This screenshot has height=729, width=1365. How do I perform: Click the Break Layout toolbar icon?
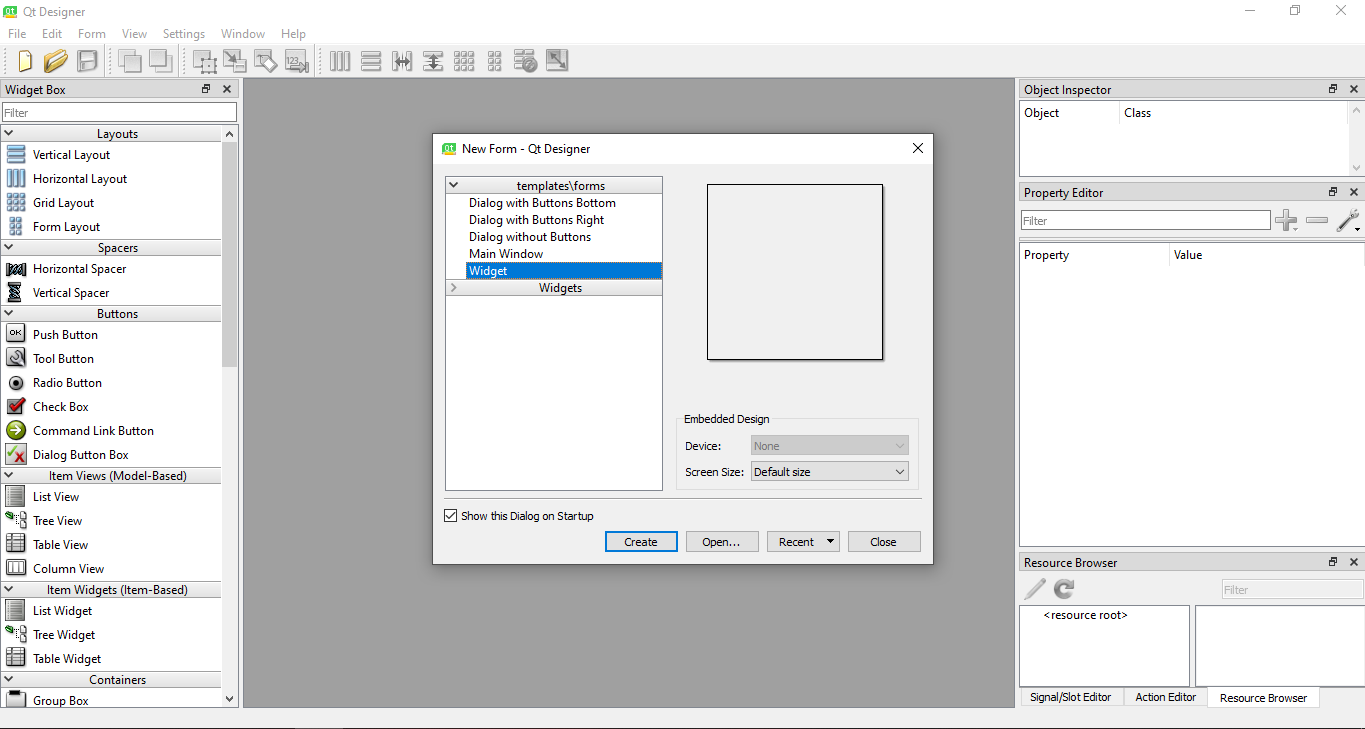click(526, 61)
